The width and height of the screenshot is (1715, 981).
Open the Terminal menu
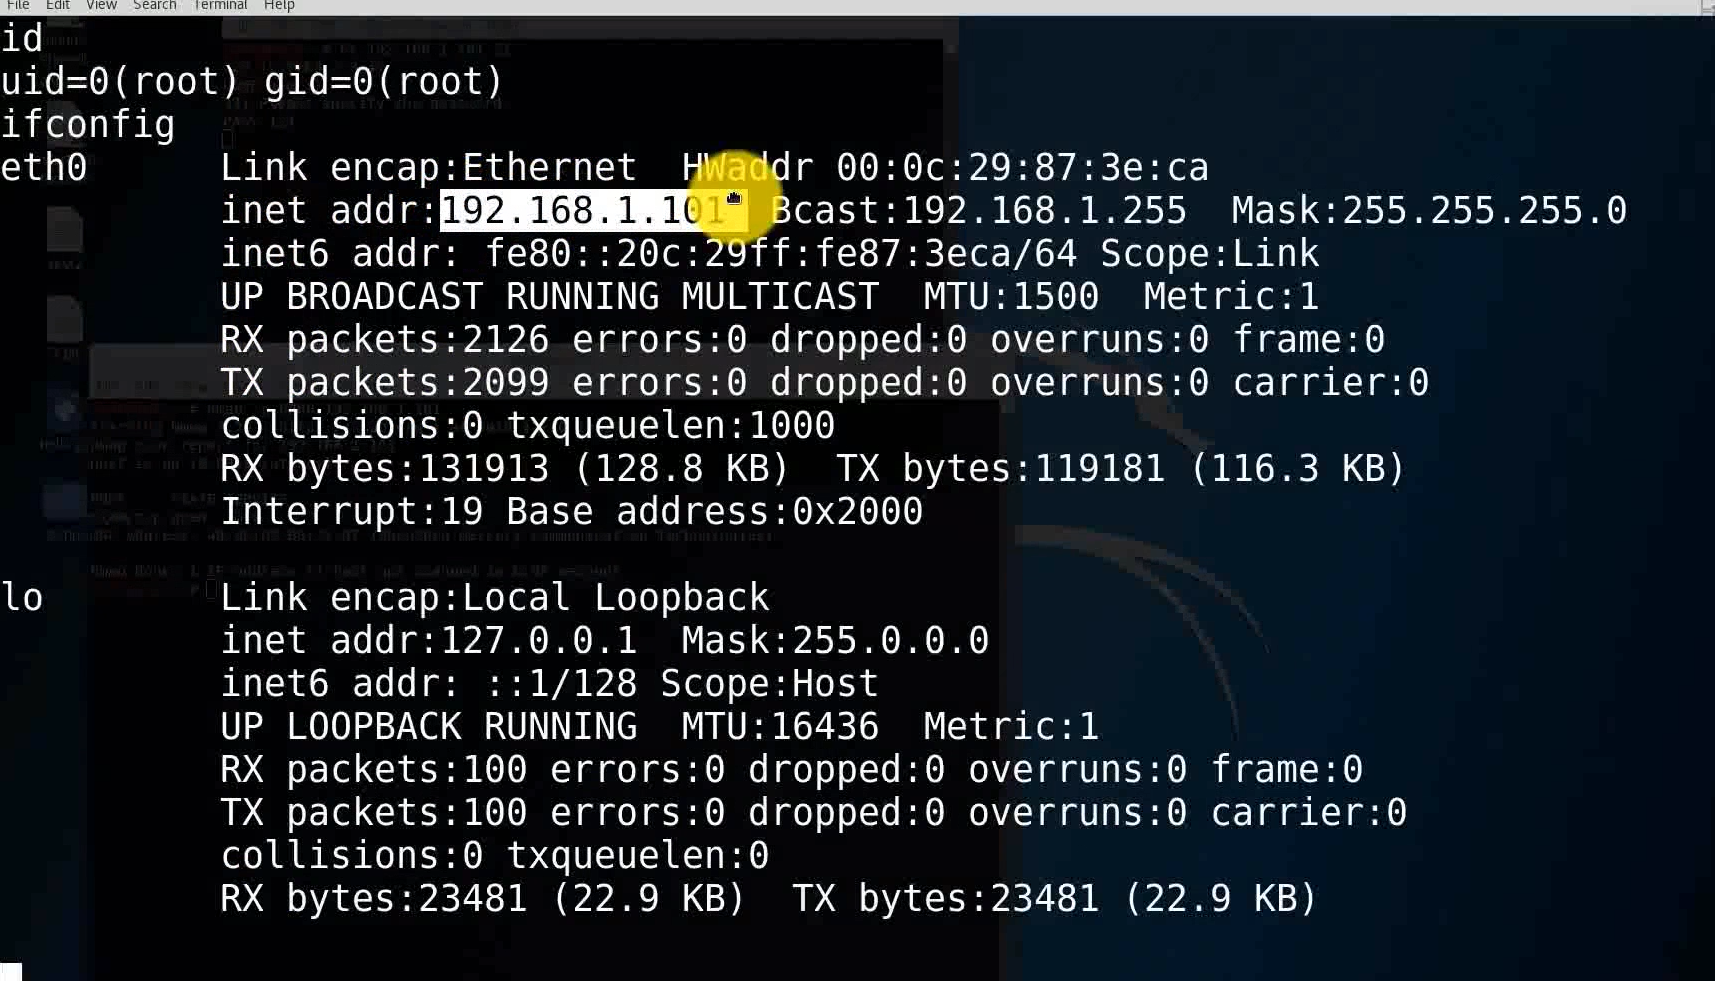click(x=220, y=5)
